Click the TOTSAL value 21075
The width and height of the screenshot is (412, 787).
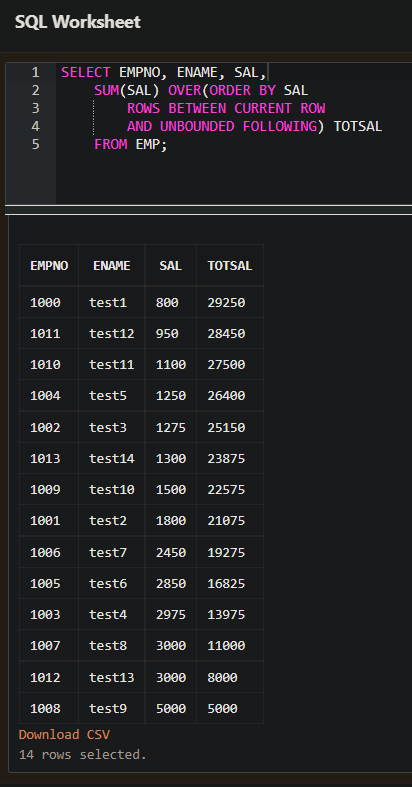pos(230,520)
